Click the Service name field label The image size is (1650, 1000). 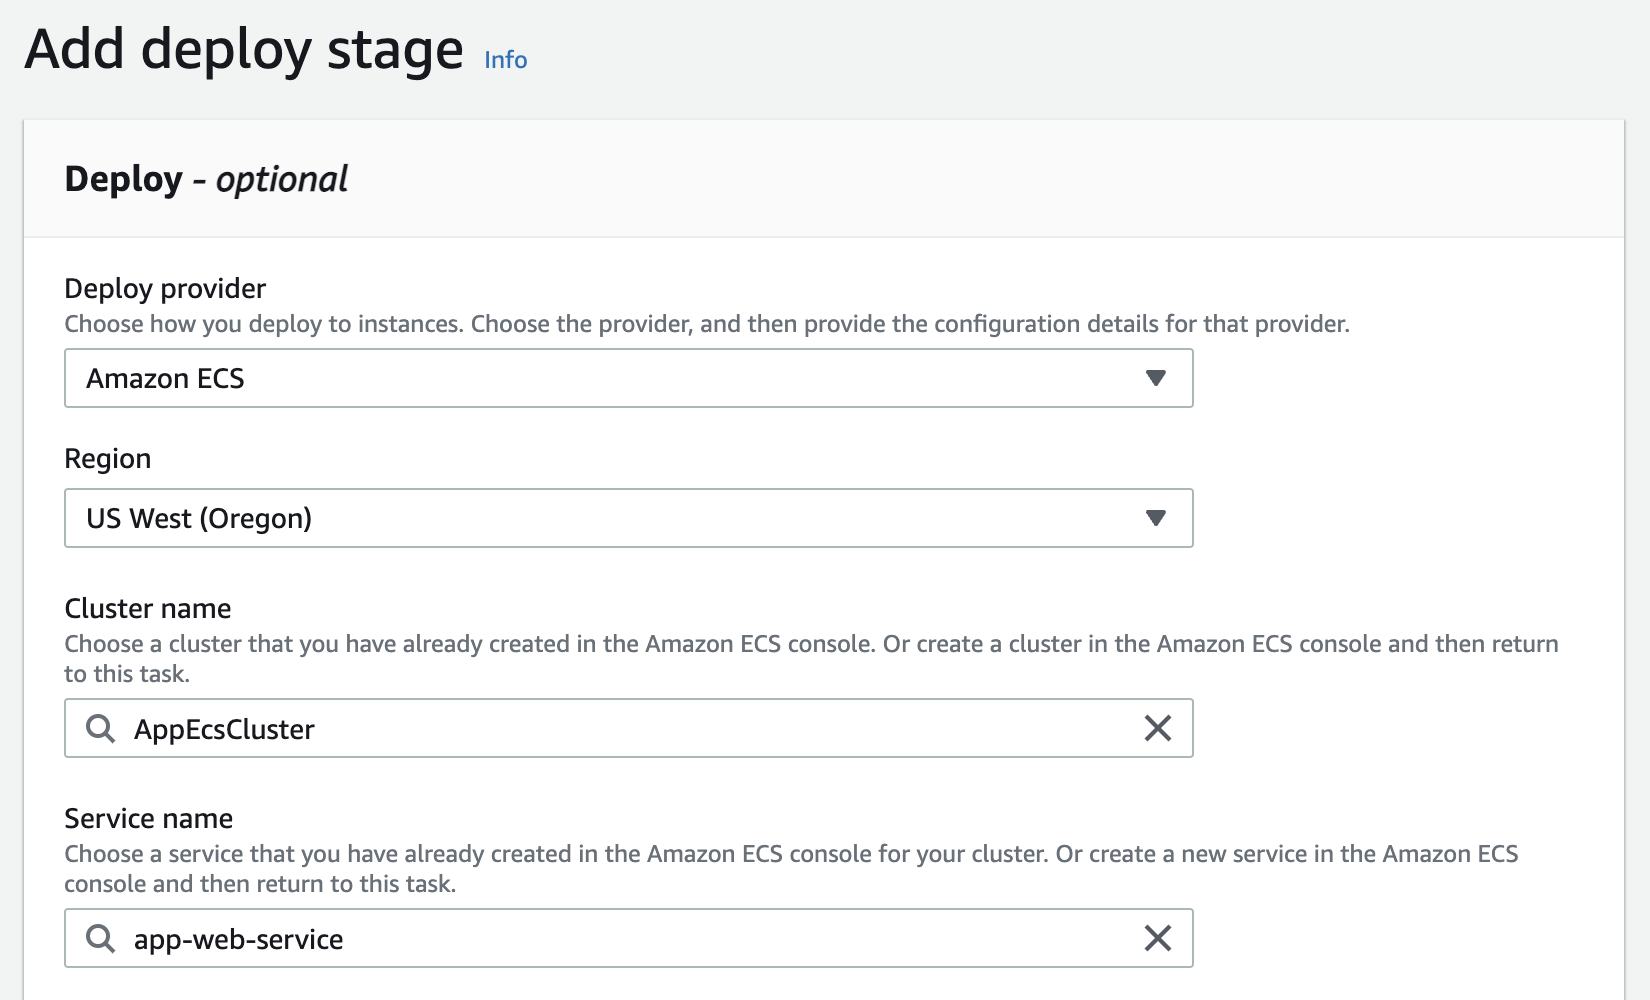[x=148, y=819]
